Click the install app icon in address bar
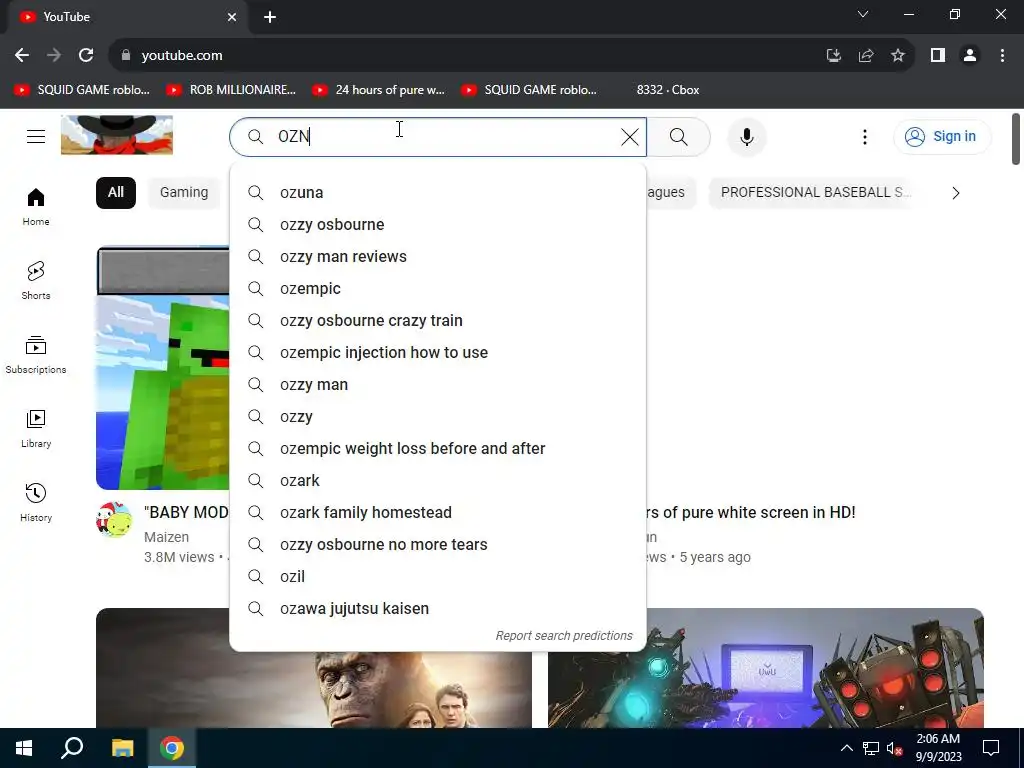 coord(833,56)
